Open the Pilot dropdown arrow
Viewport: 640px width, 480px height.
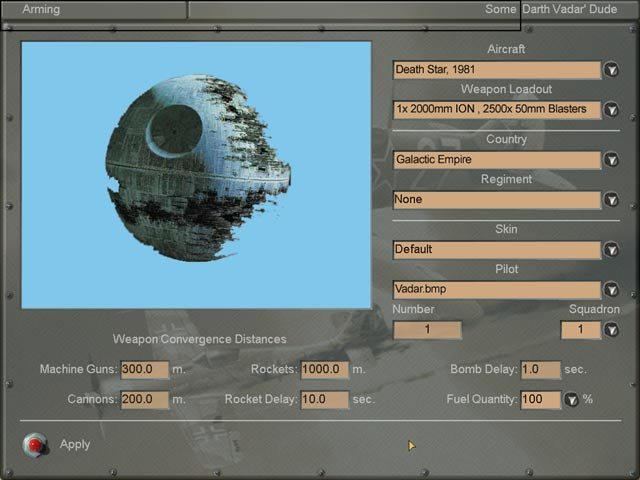coord(611,289)
